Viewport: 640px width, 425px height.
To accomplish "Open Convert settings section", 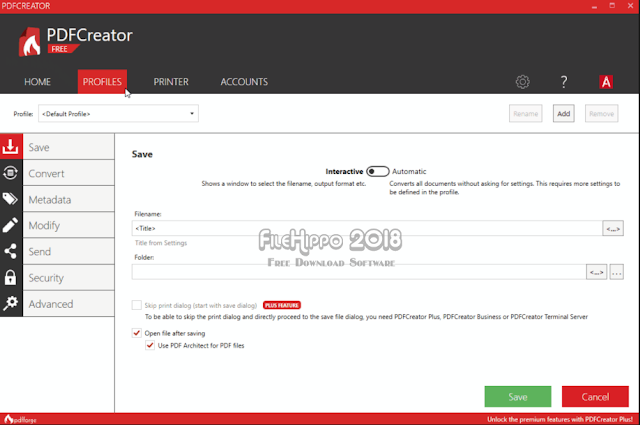I will [69, 173].
